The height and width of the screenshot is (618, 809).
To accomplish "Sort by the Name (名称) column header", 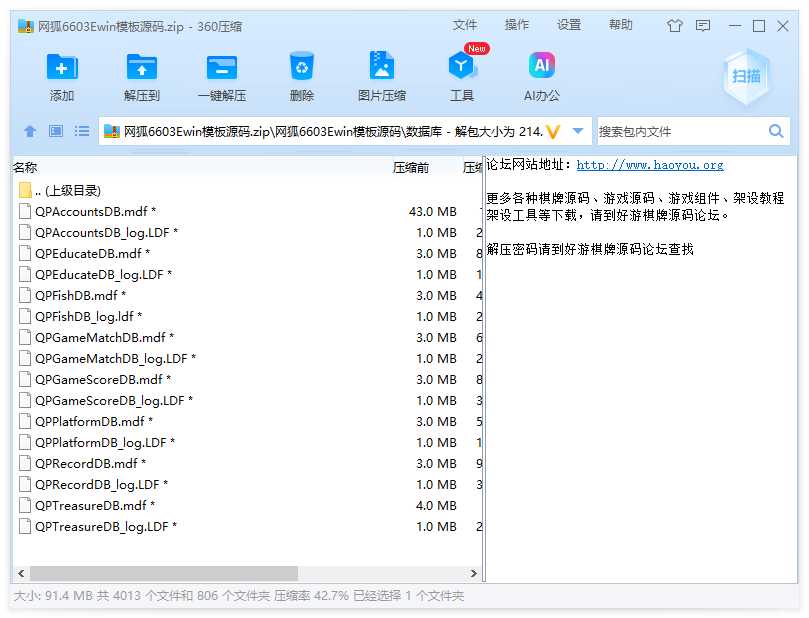I will (x=25, y=168).
